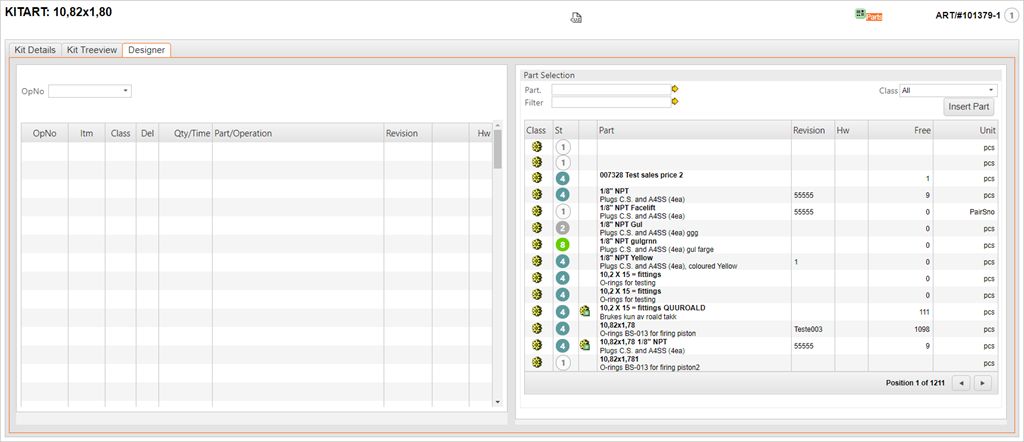This screenshot has height=442, width=1024.
Task: Click green status 8 badge for NPT gulgrnn
Action: [x=563, y=245]
